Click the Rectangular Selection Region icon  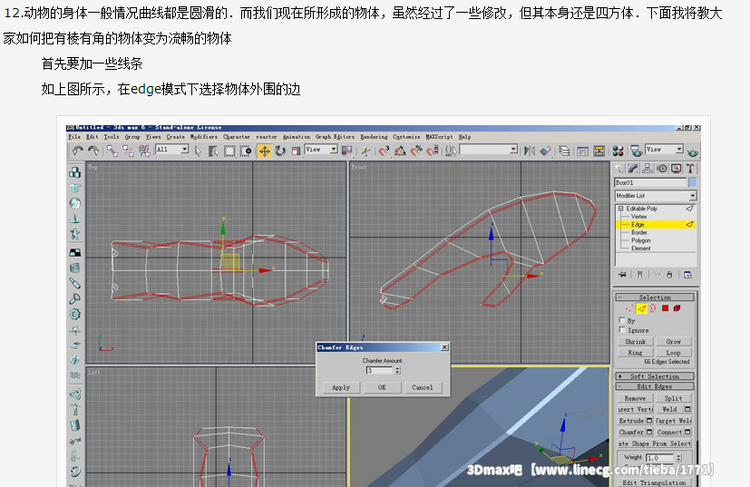point(230,151)
